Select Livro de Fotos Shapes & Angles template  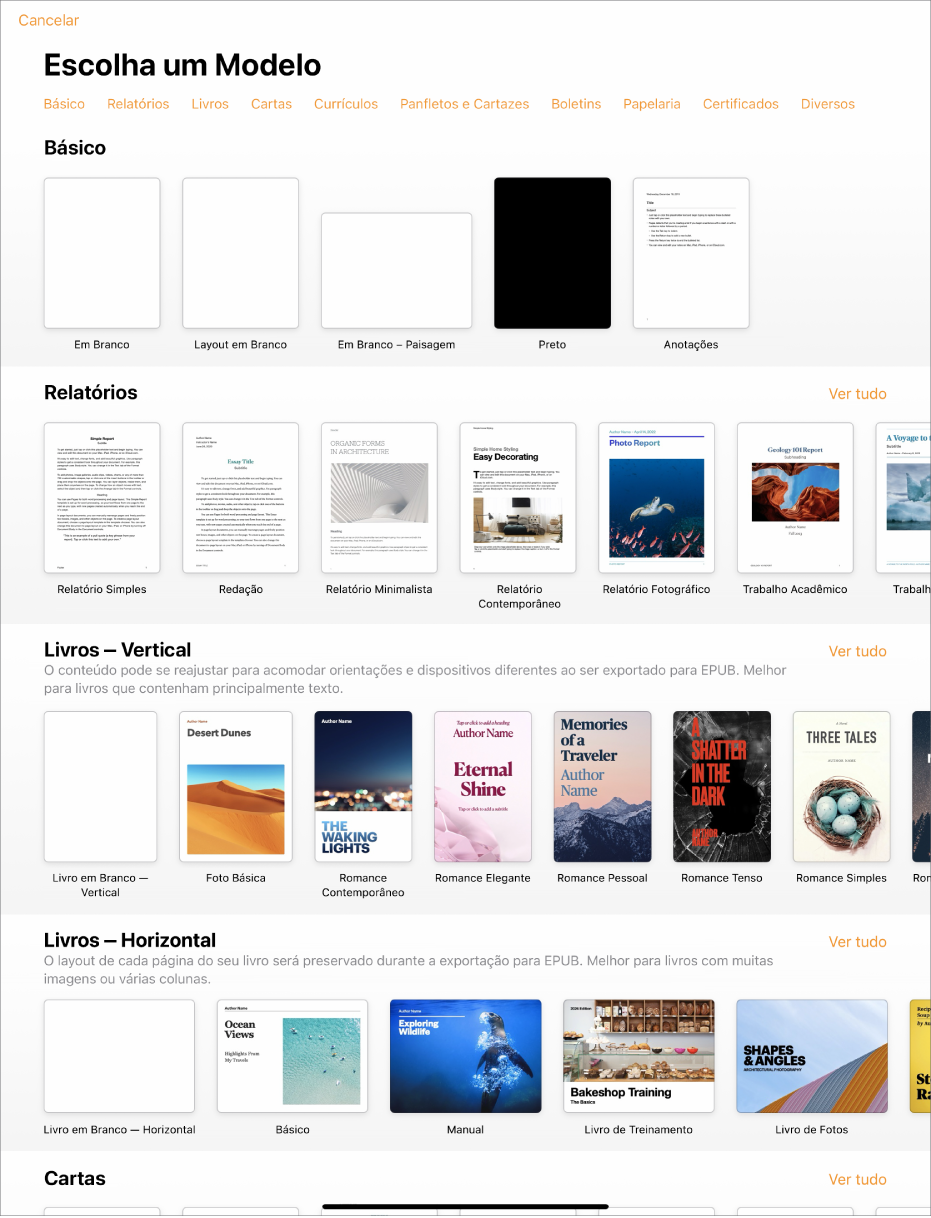(x=812, y=1056)
